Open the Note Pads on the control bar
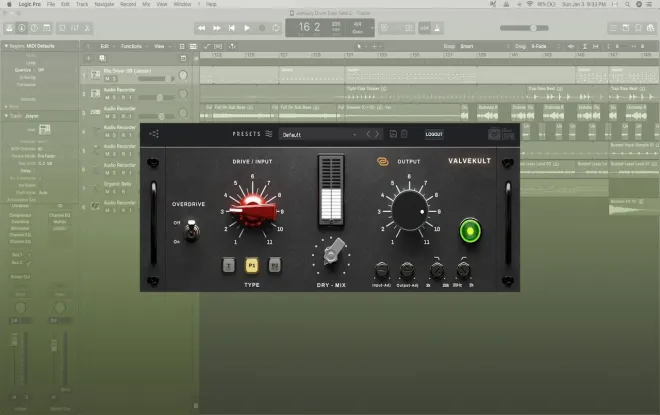Viewport: 660px width, 415px height. [x=626, y=28]
